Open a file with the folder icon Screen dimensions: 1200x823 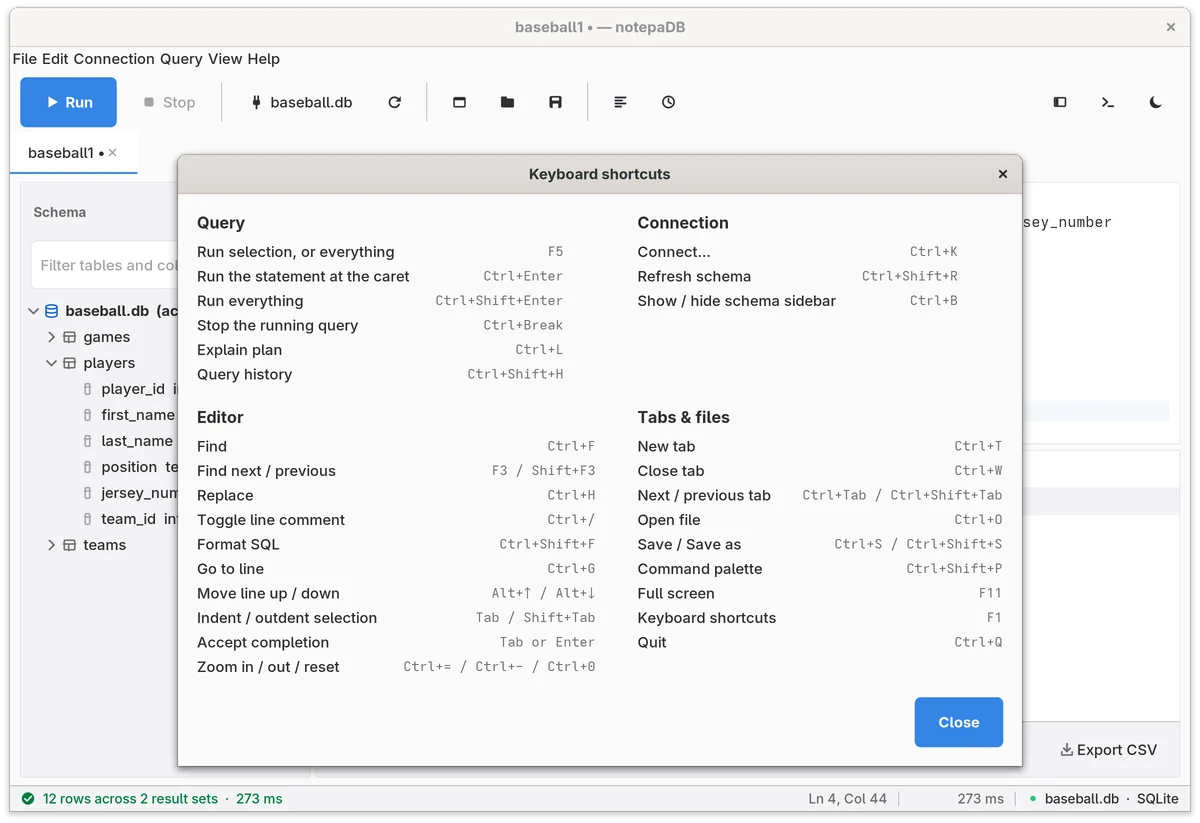507,102
